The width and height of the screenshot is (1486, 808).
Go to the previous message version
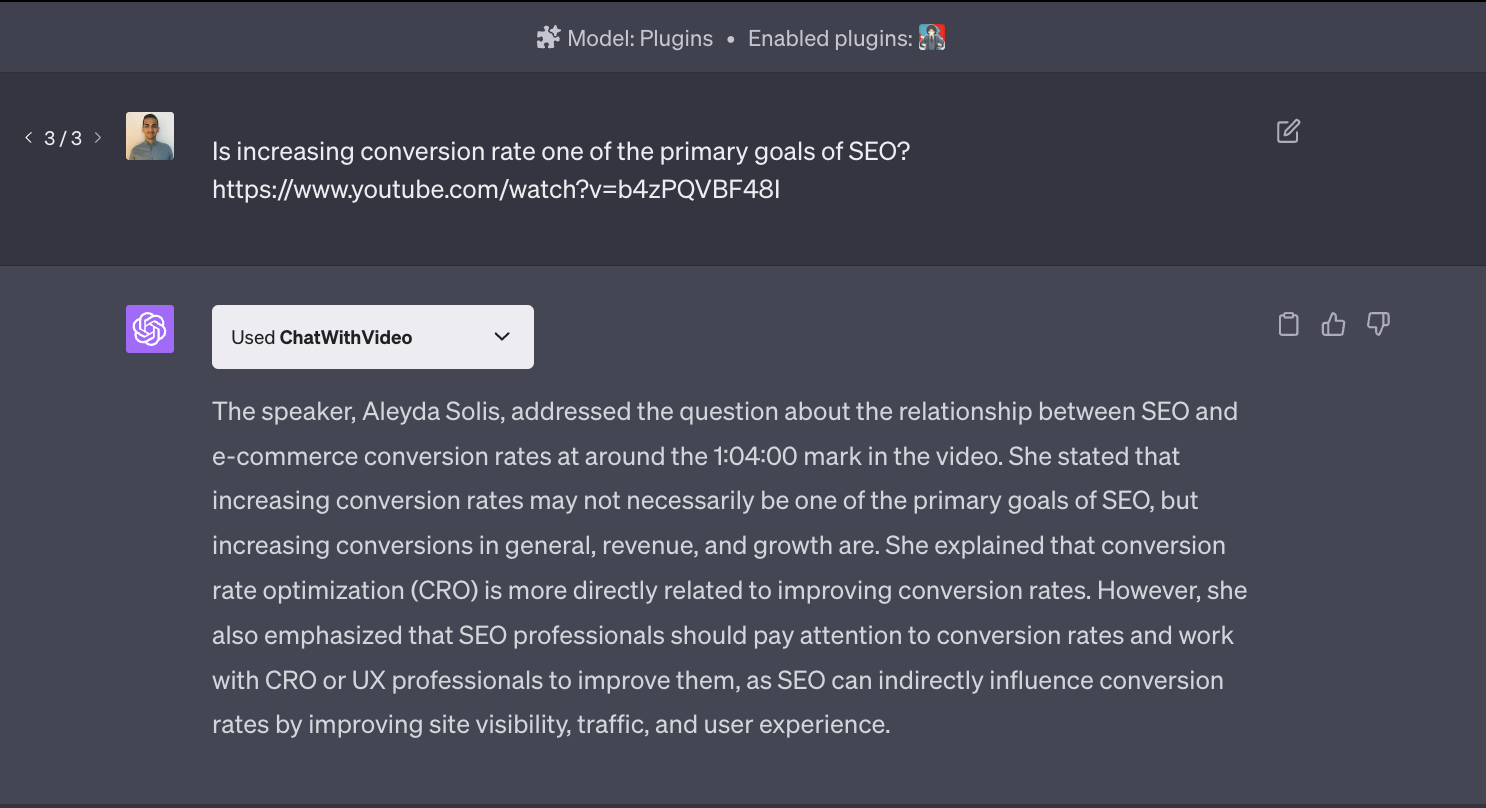click(x=28, y=137)
